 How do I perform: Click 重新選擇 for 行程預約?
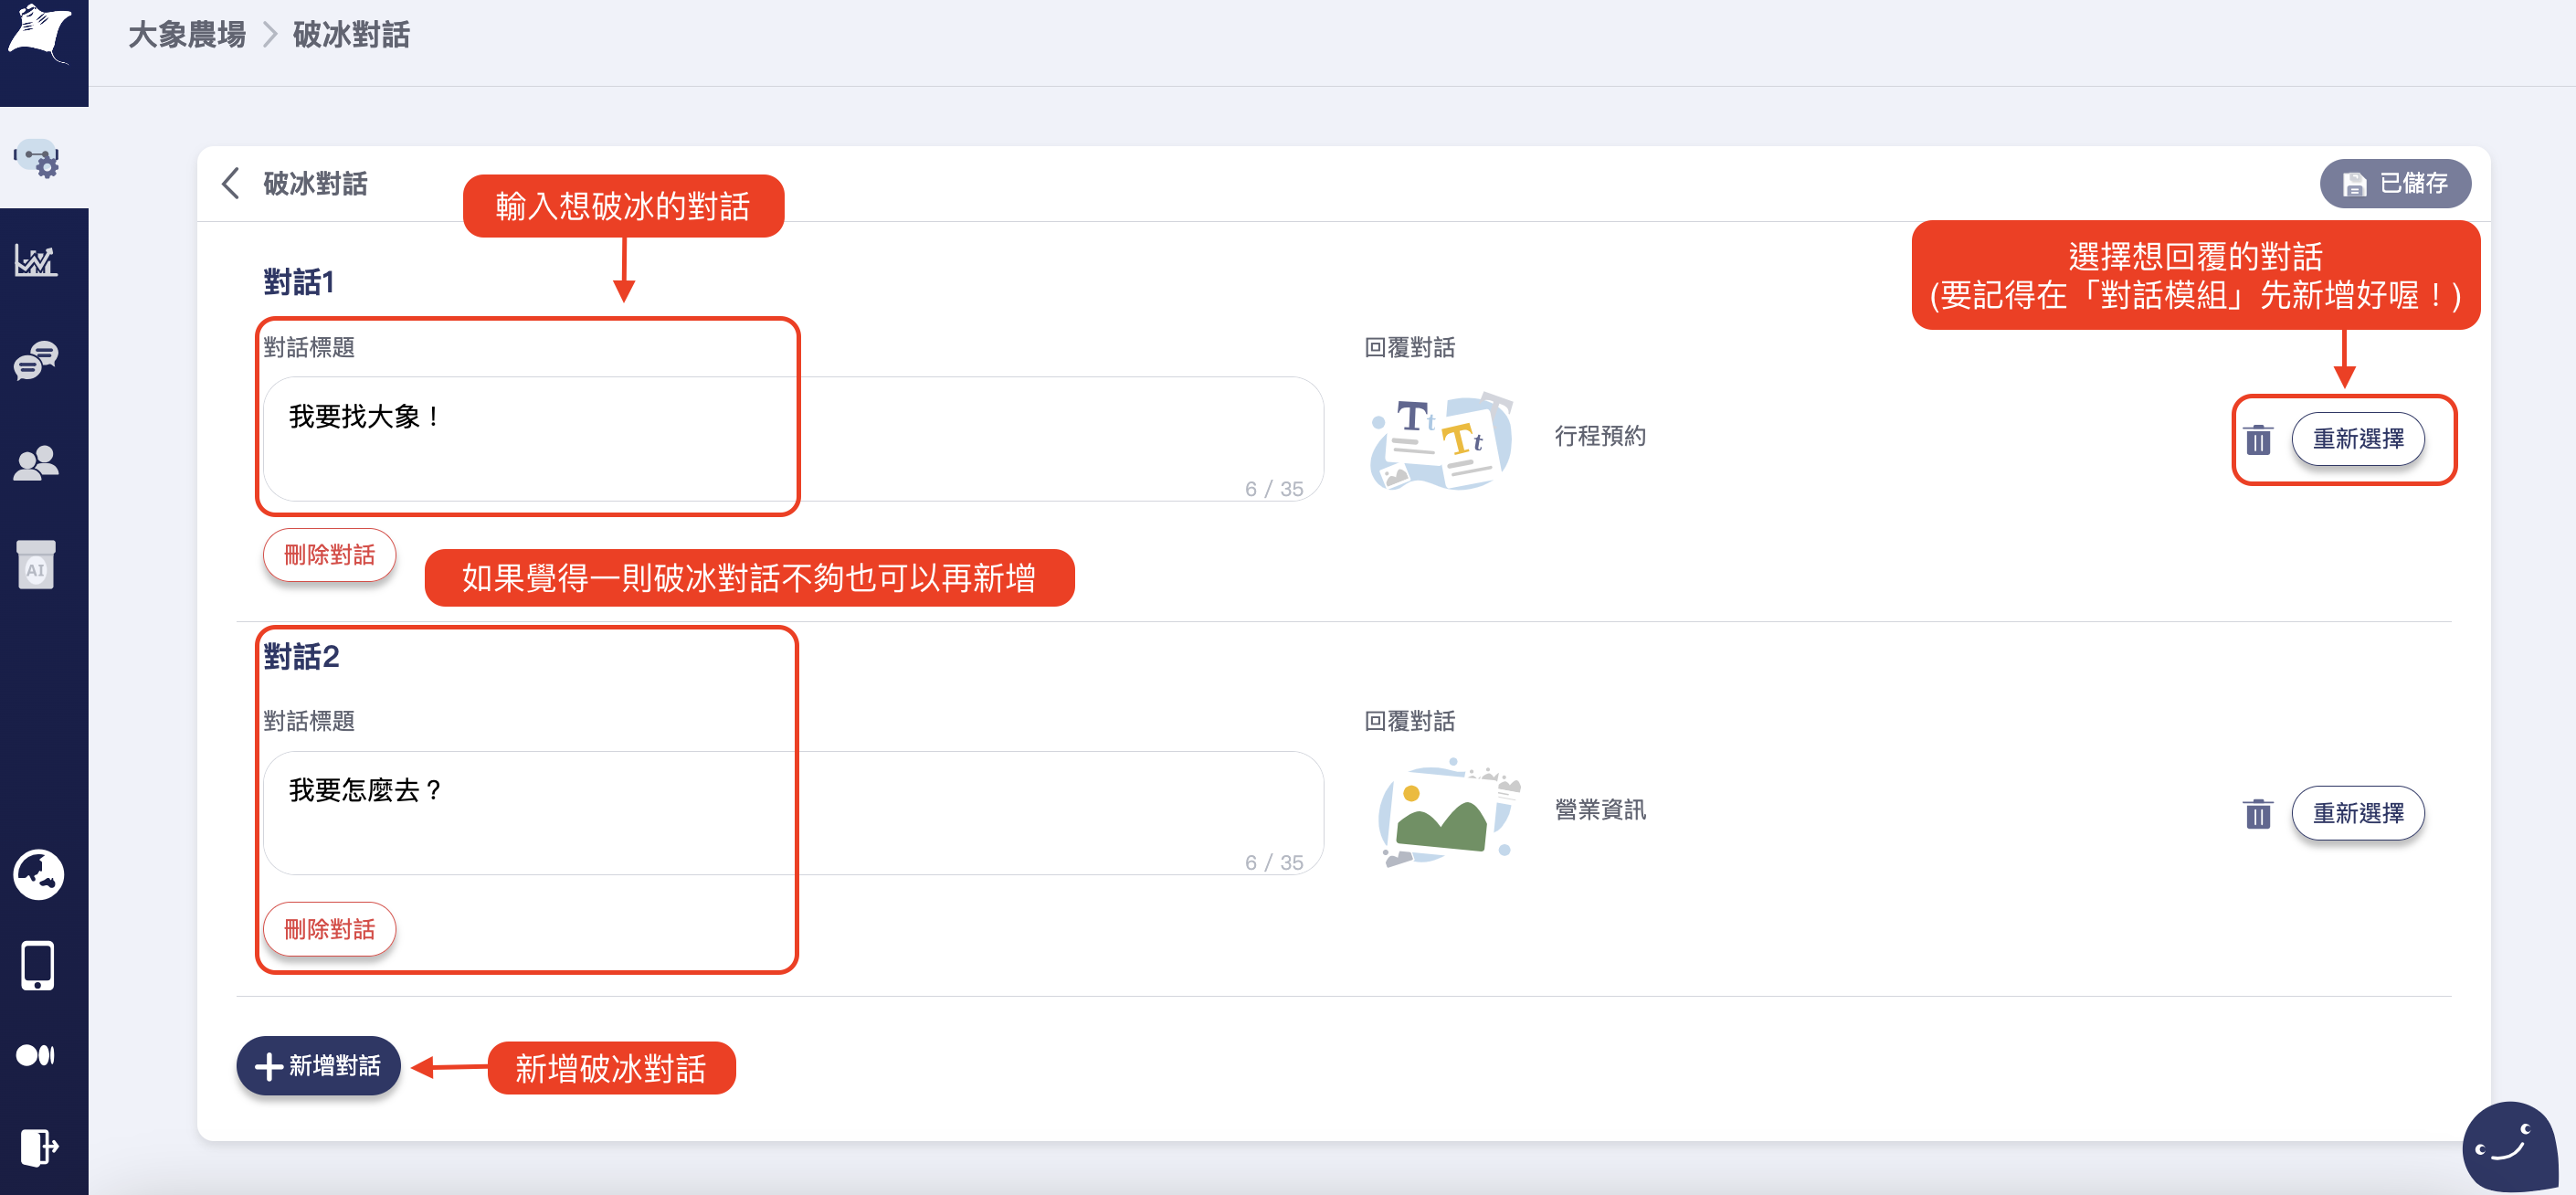[x=2358, y=439]
